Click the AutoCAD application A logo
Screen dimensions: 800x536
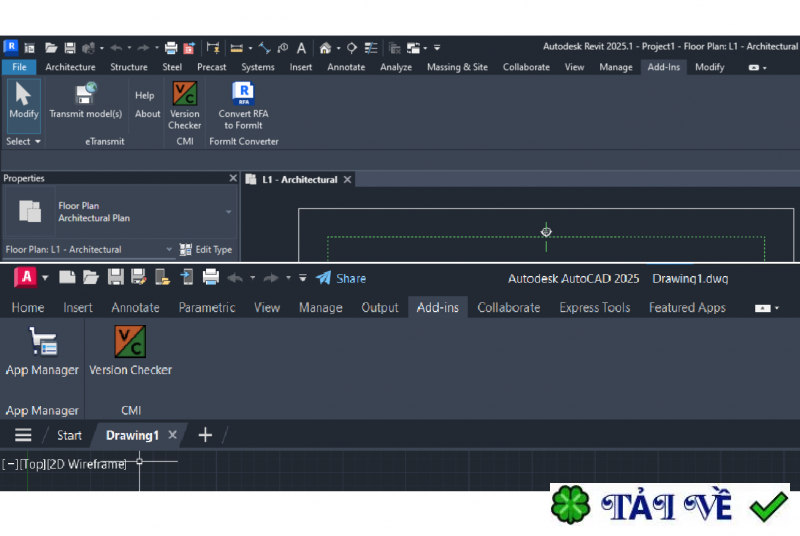tap(26, 277)
